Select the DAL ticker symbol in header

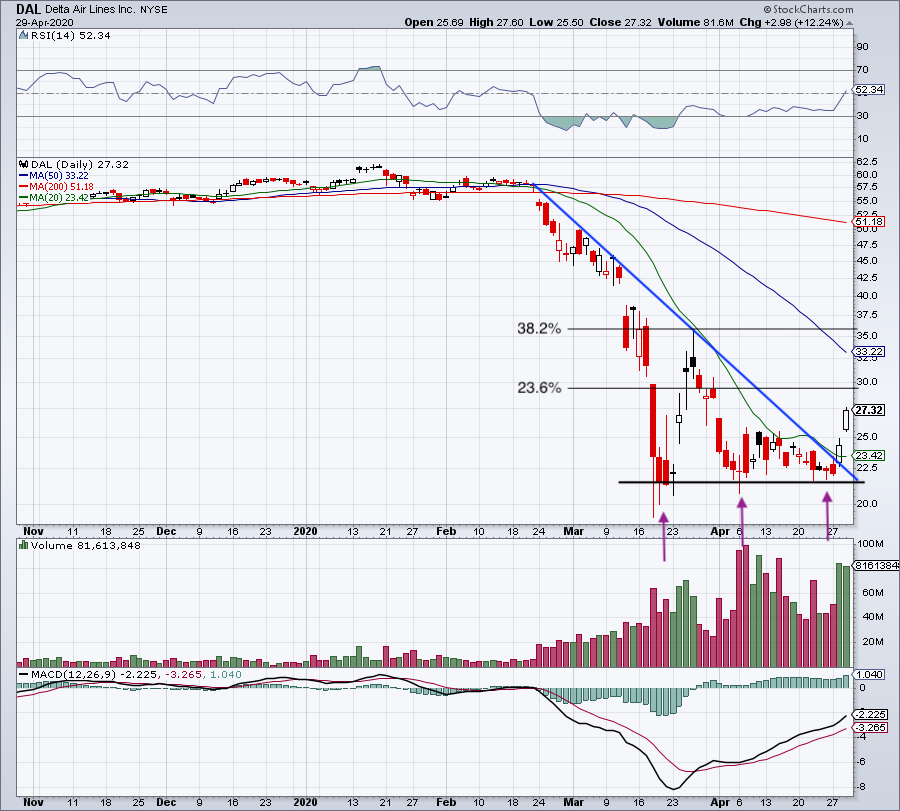[28, 9]
